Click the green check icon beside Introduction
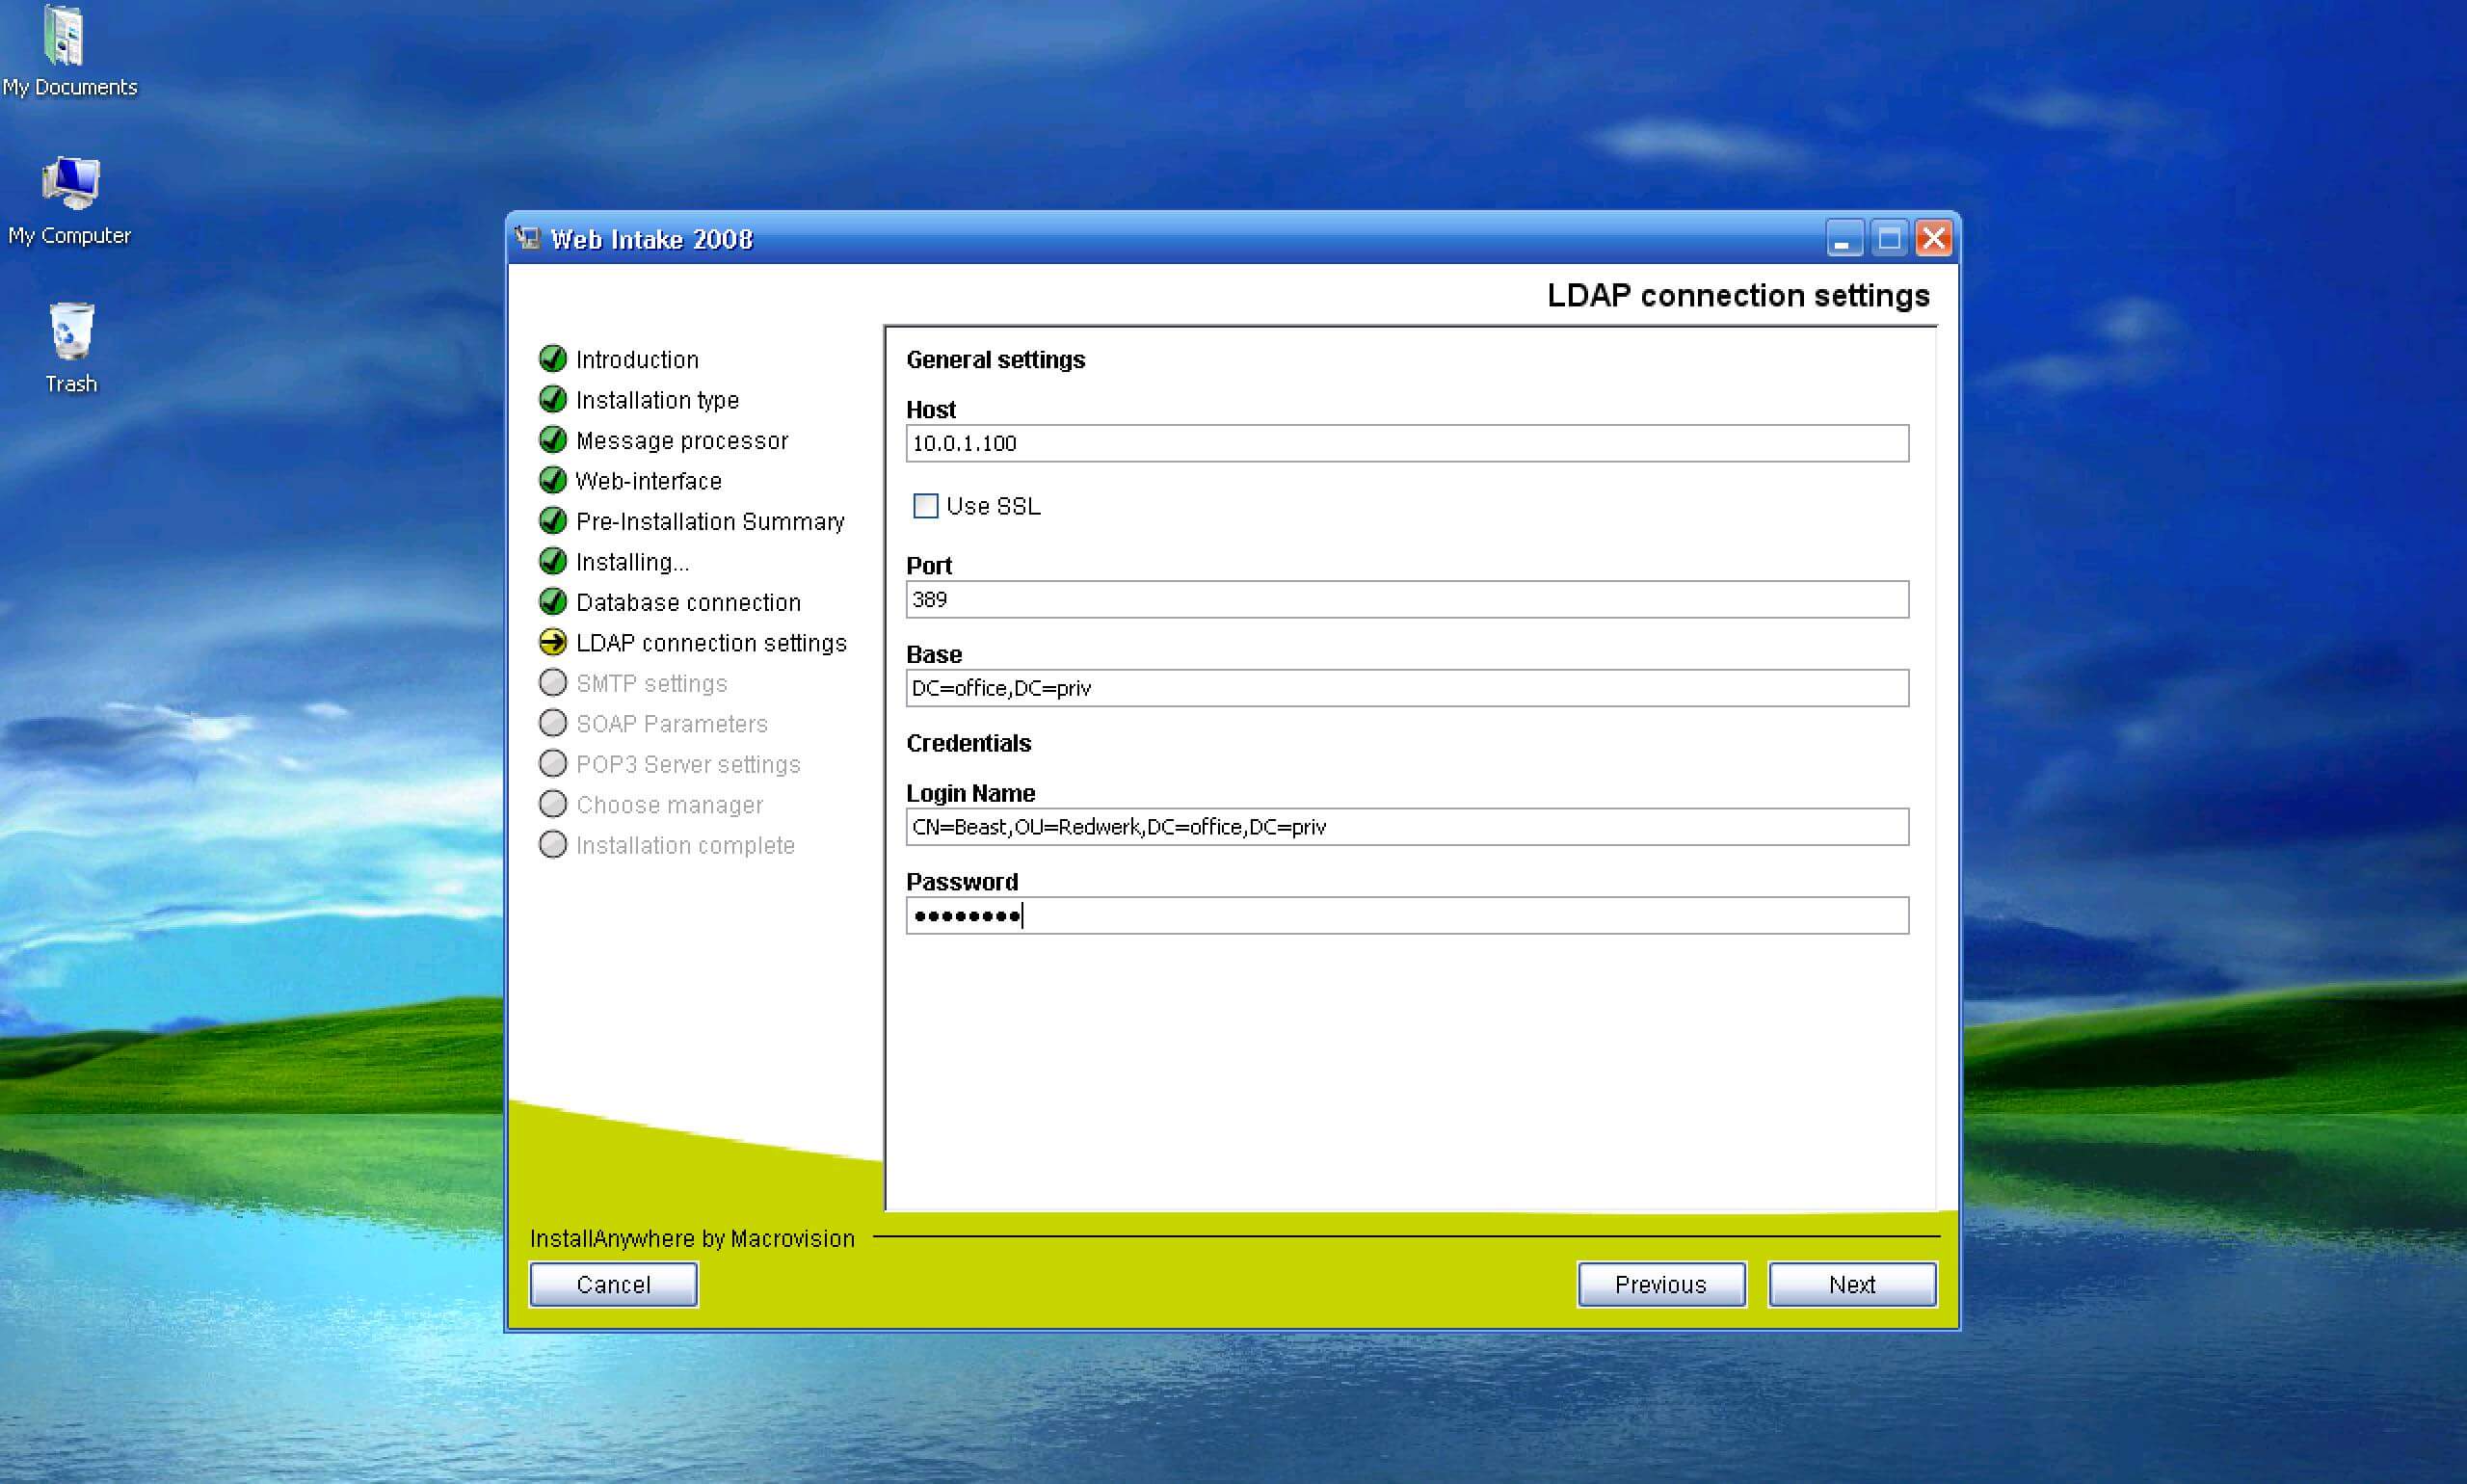The image size is (2467, 1484). tap(553, 358)
